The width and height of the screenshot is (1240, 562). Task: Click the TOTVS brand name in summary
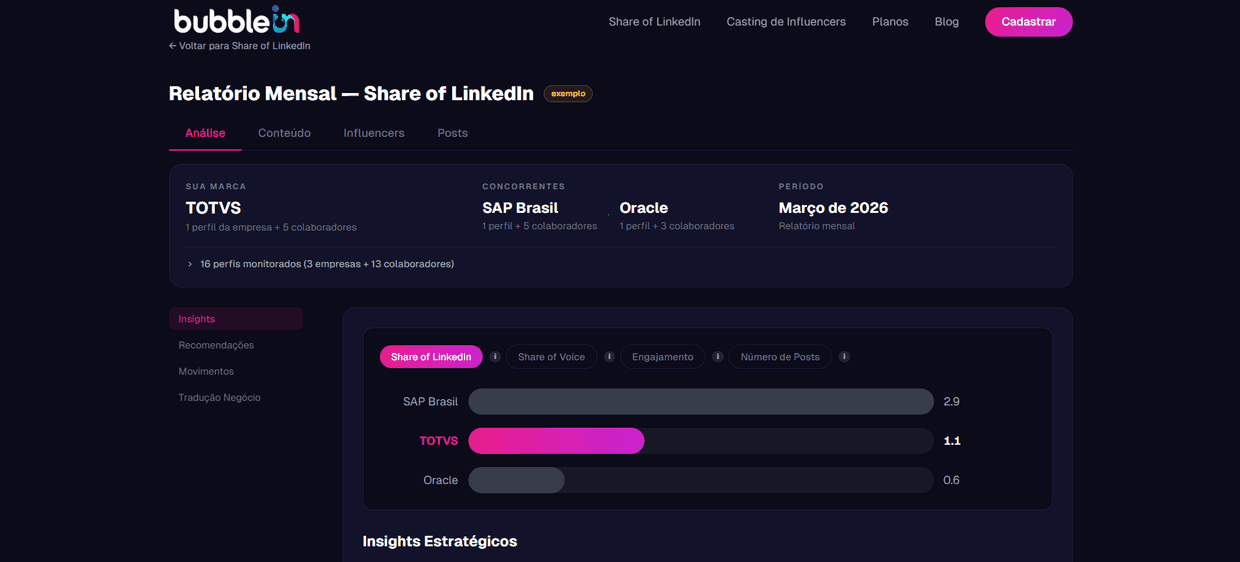coord(214,208)
